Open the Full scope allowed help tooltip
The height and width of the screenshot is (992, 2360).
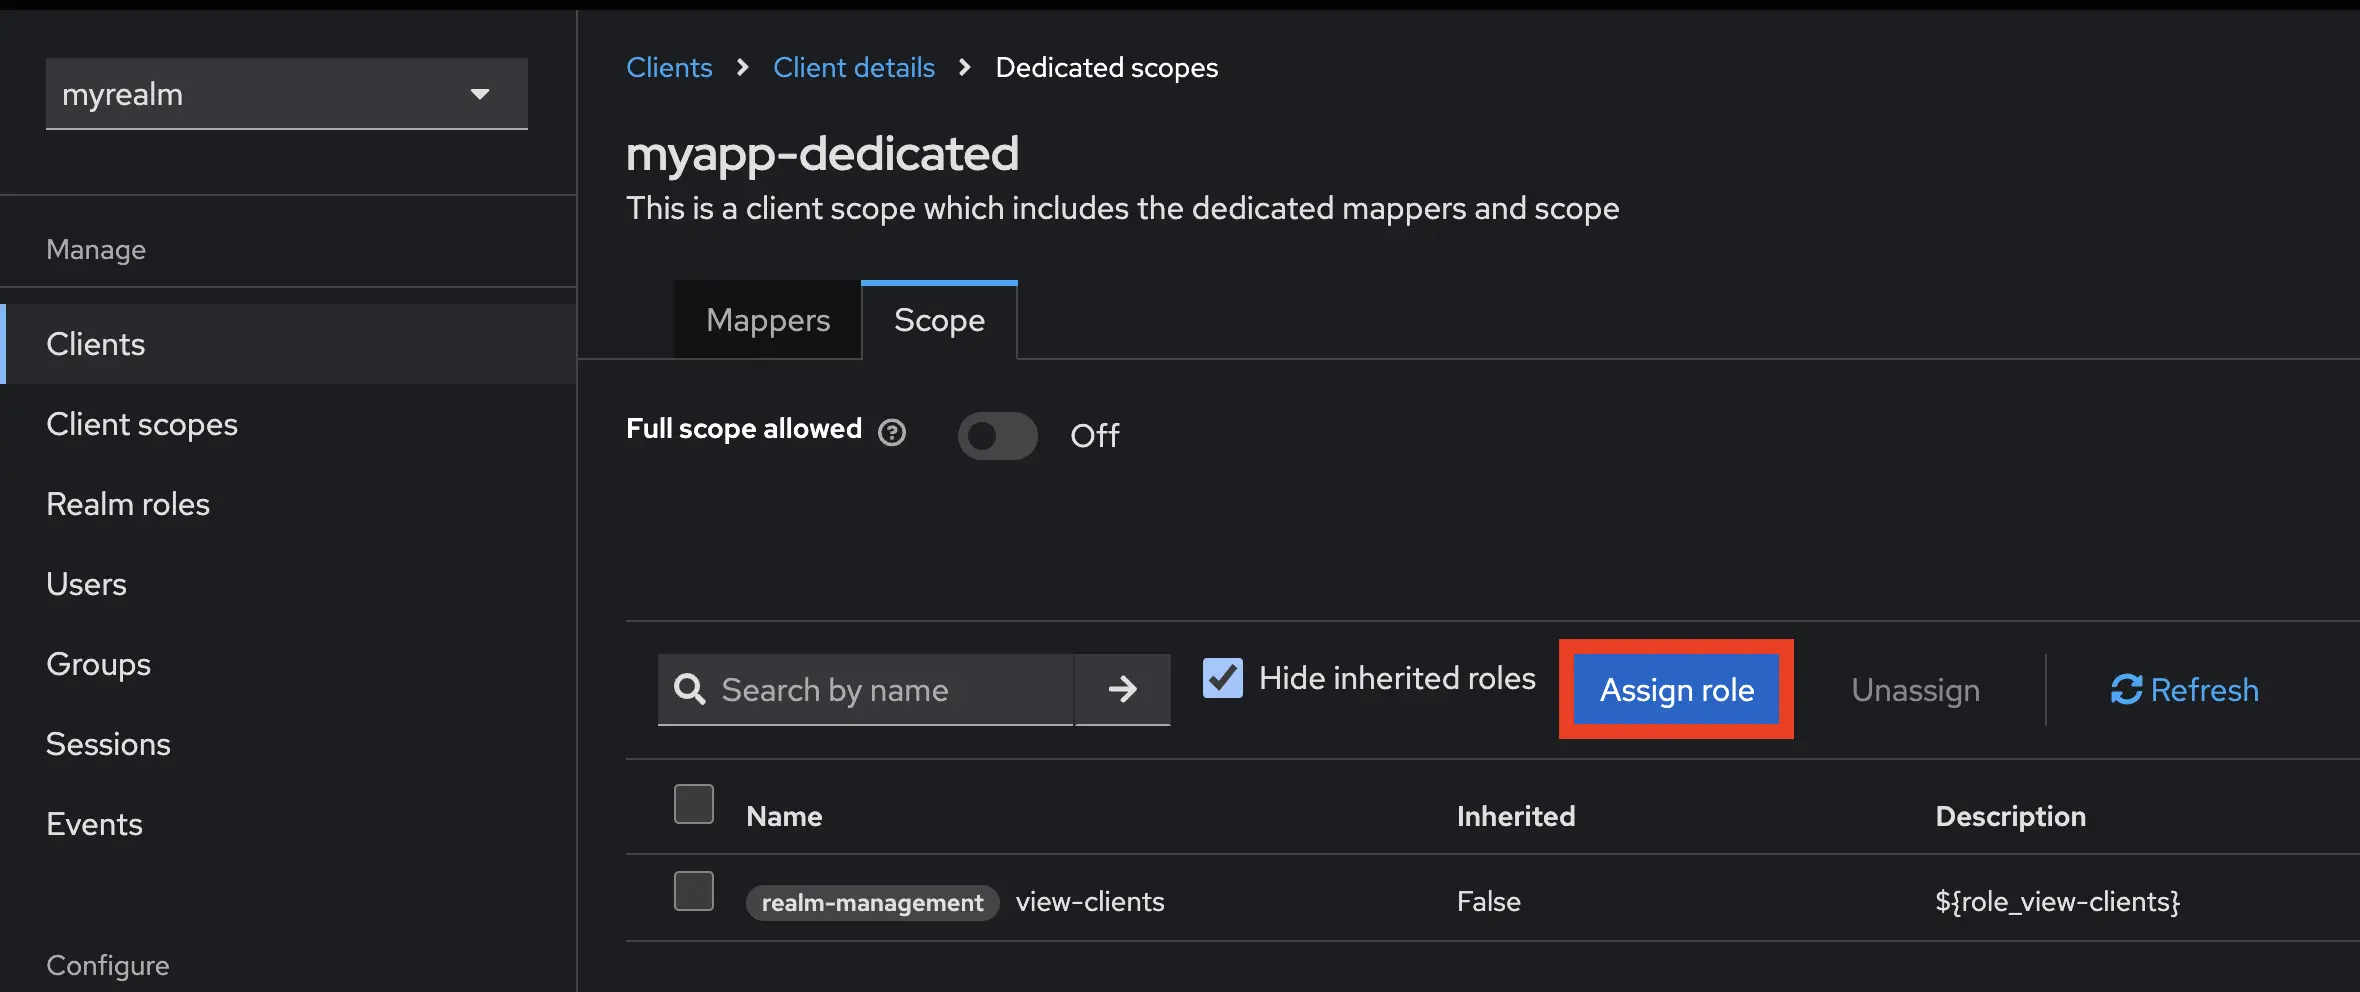click(891, 432)
